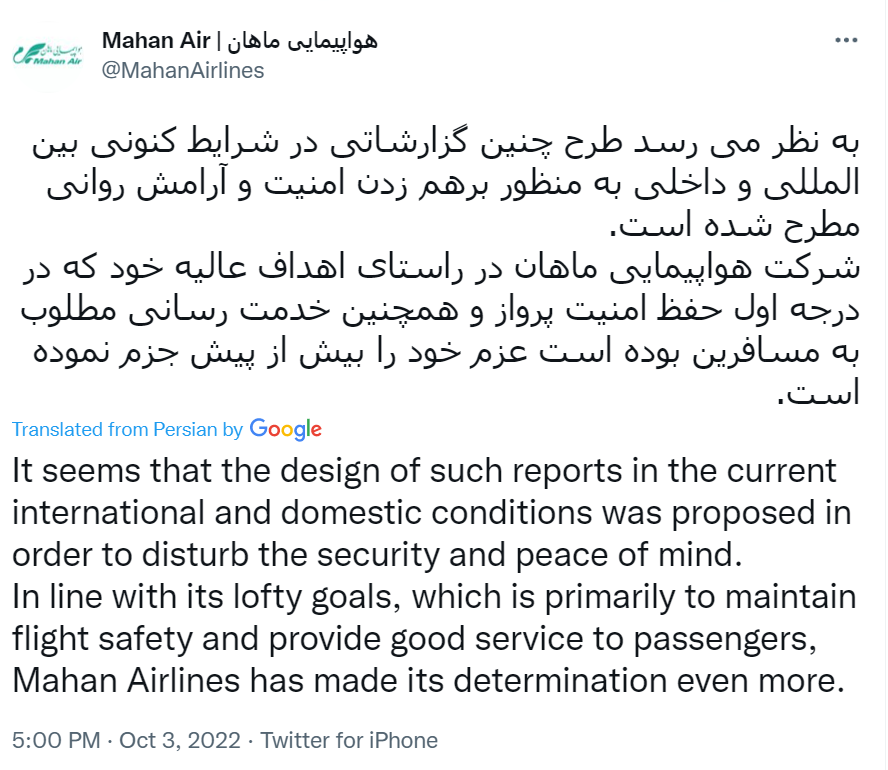
Task: Click the word "Persian" in translation credit
Action: (x=185, y=429)
